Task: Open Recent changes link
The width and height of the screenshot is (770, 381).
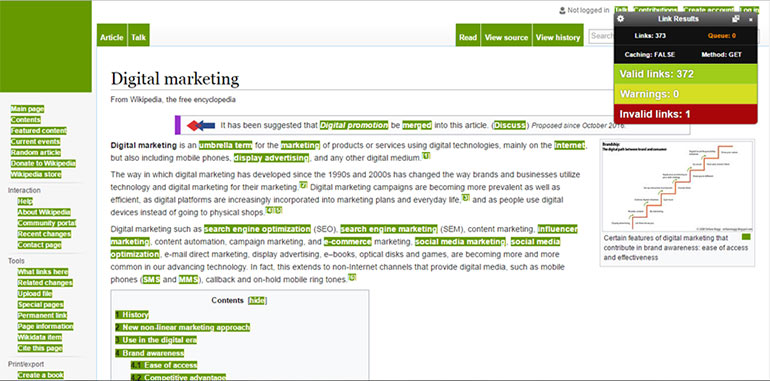Action: (x=44, y=234)
